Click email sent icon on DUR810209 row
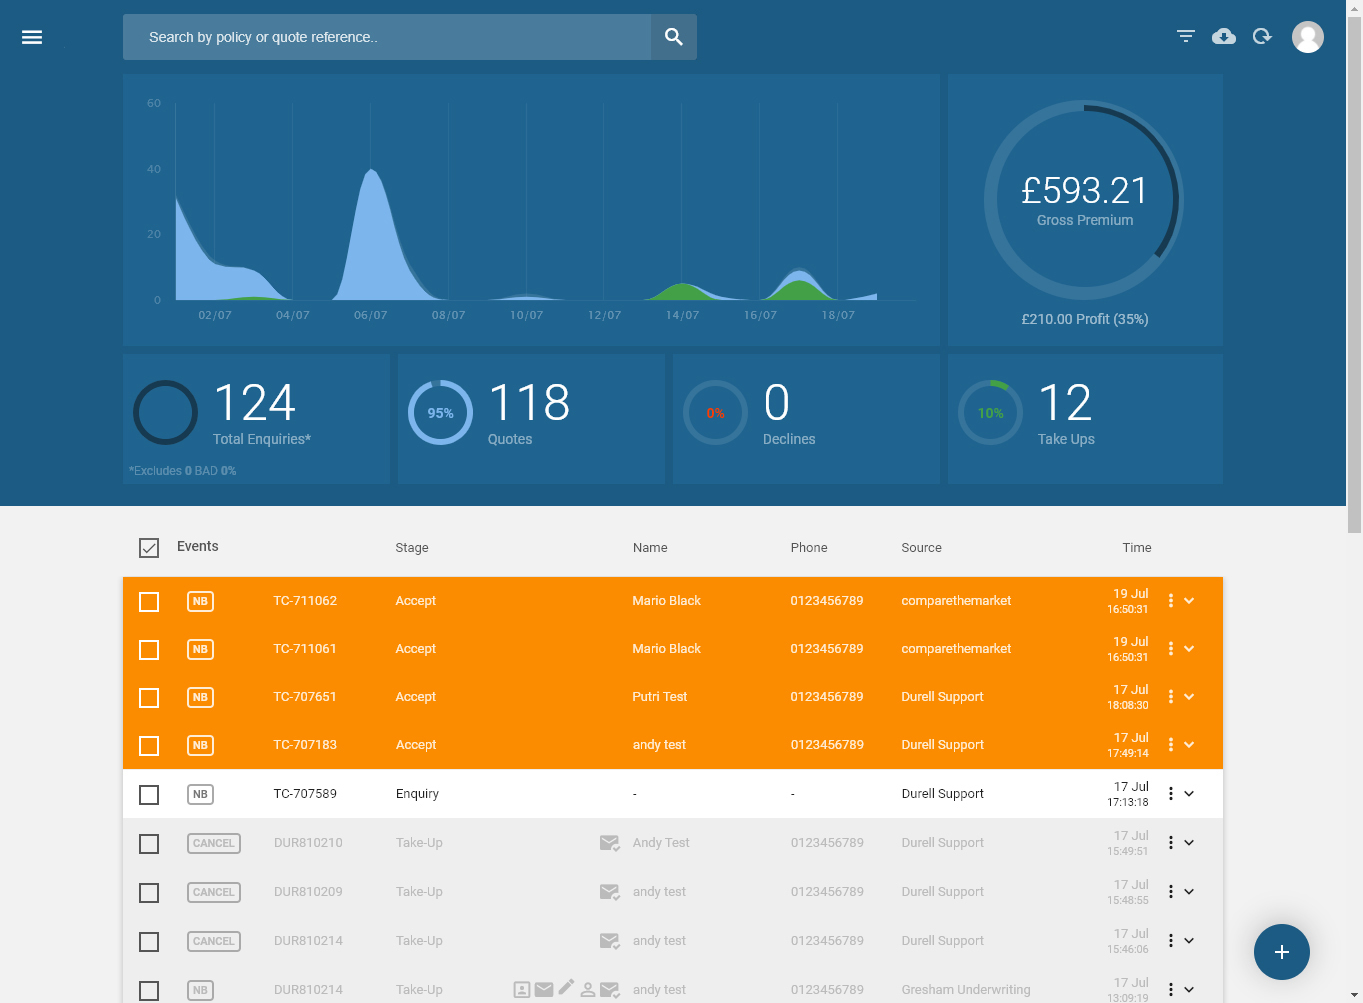The height and width of the screenshot is (1003, 1363). coord(609,892)
